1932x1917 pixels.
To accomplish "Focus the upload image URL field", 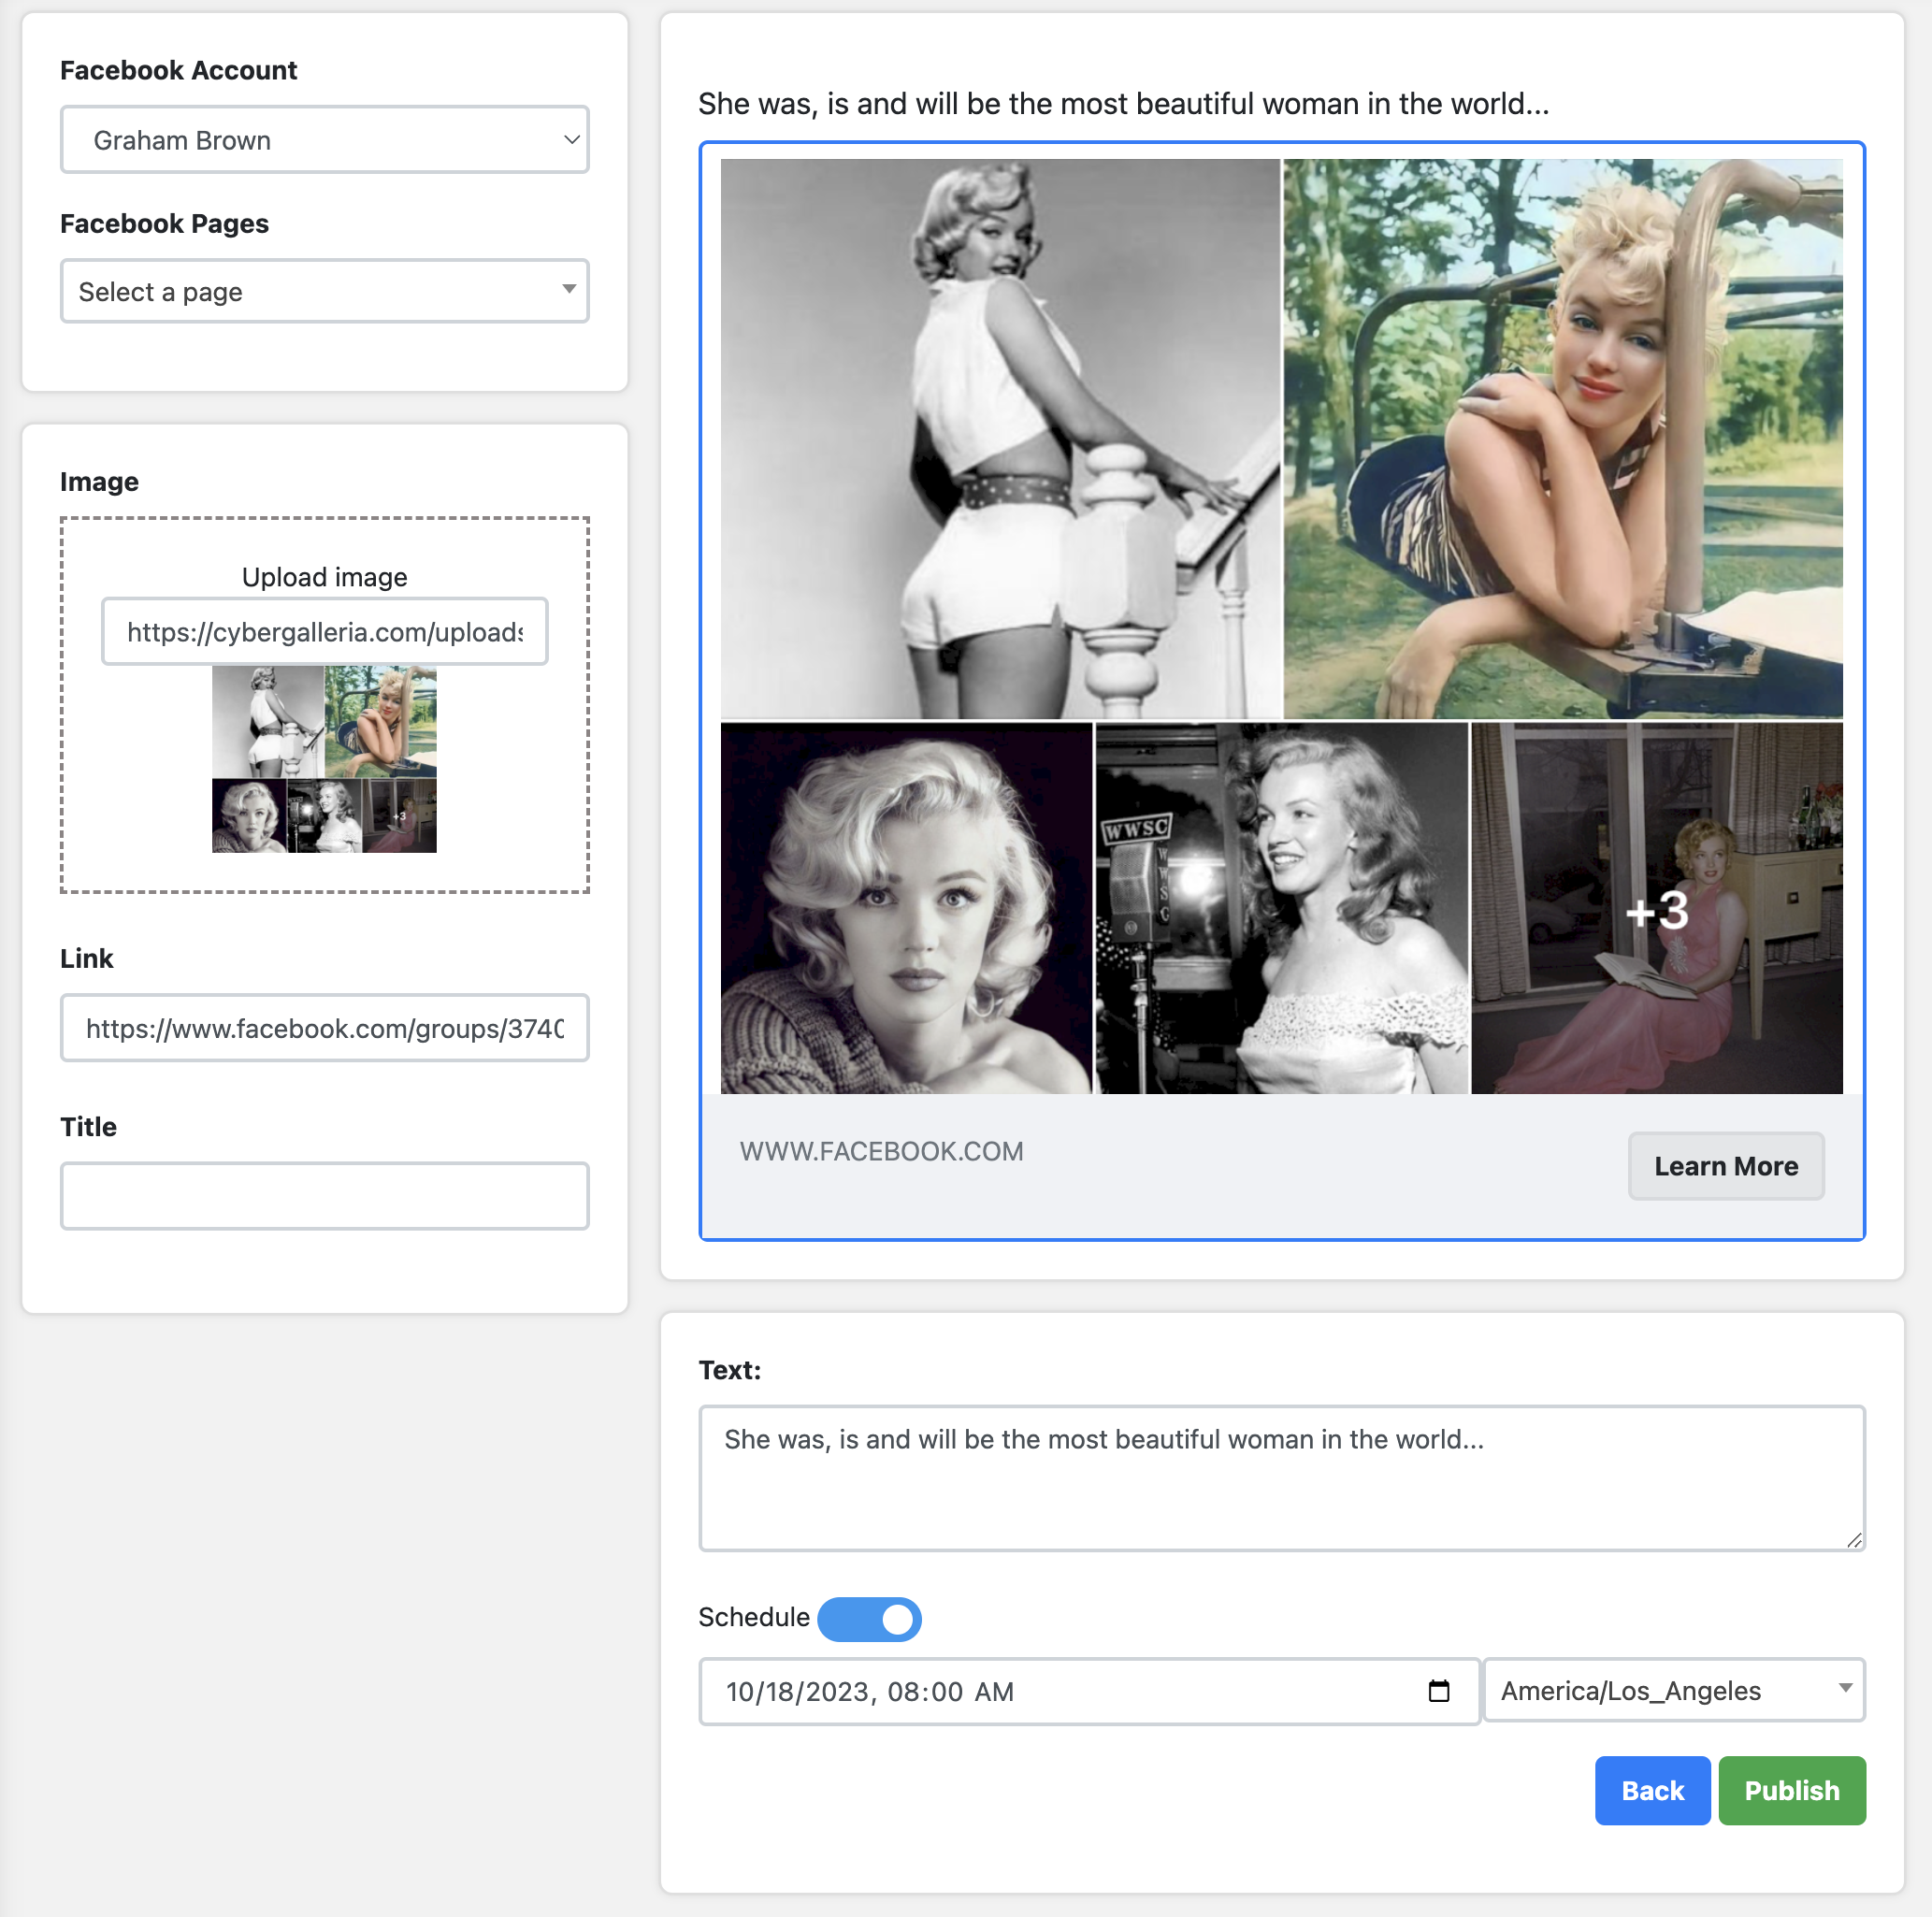I will [x=324, y=632].
